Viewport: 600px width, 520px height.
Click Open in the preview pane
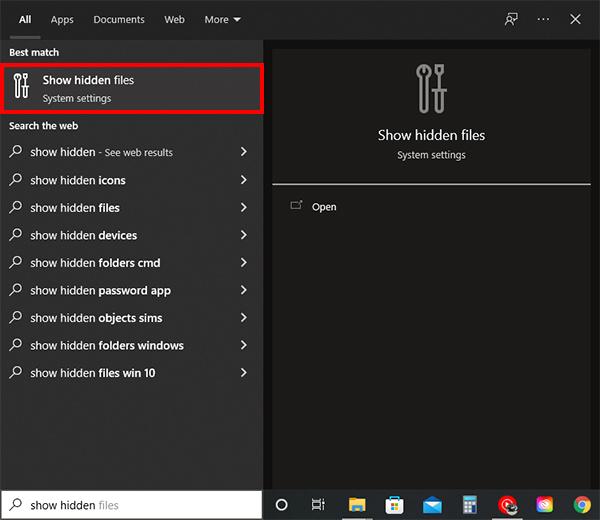(x=324, y=207)
